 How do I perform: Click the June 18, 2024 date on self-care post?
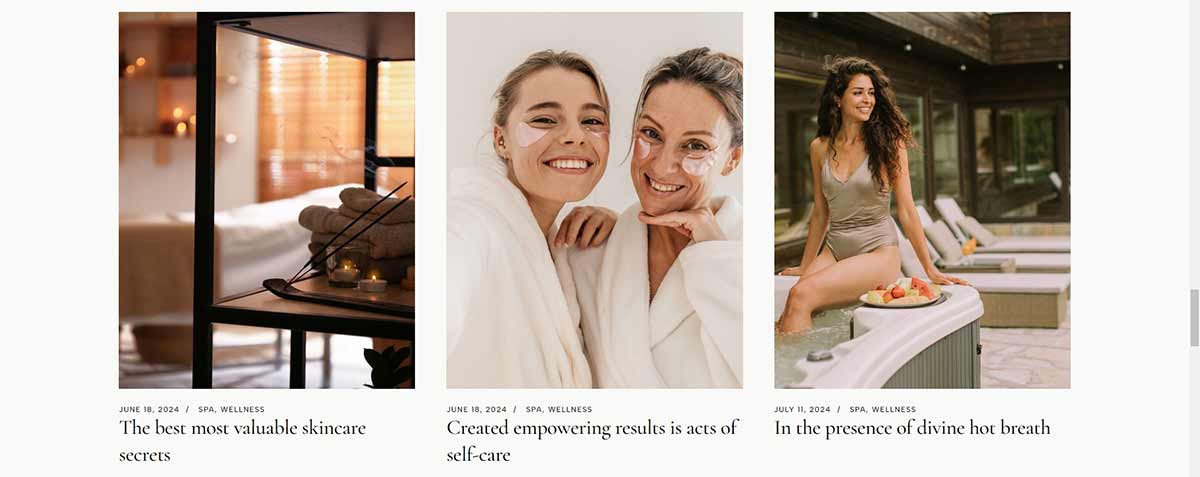pyautogui.click(x=477, y=409)
